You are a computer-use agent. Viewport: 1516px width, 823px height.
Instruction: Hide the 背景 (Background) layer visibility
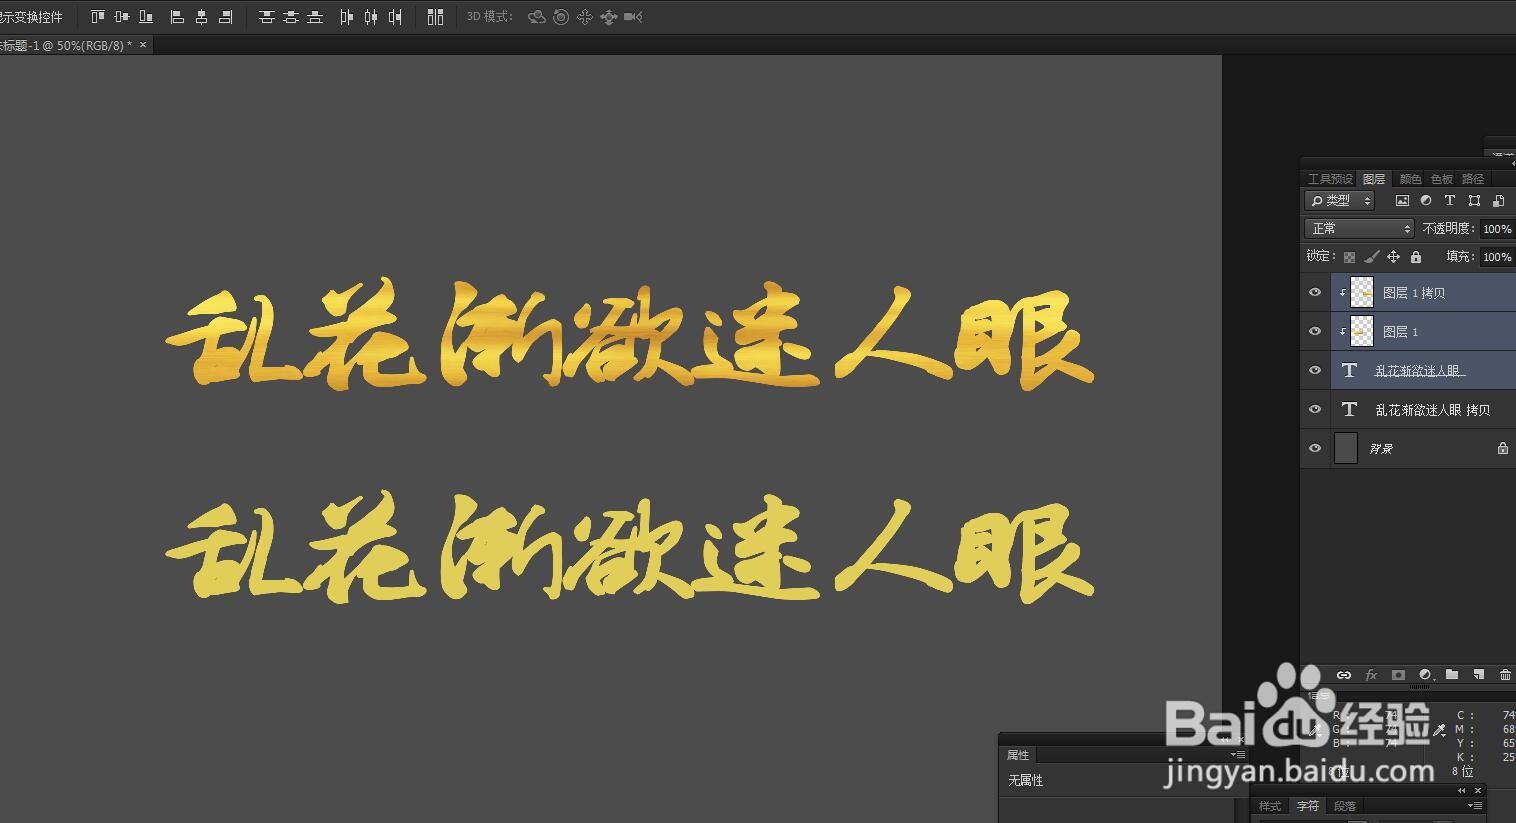pos(1314,448)
